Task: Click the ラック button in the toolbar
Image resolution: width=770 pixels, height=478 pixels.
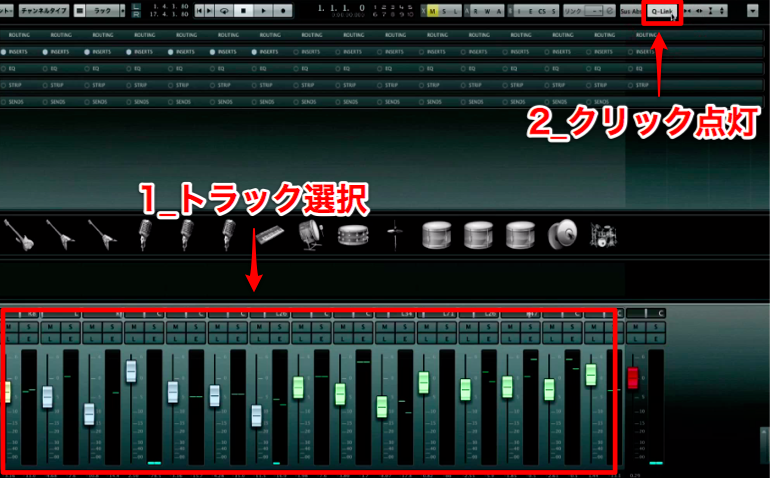Action: 102,10
